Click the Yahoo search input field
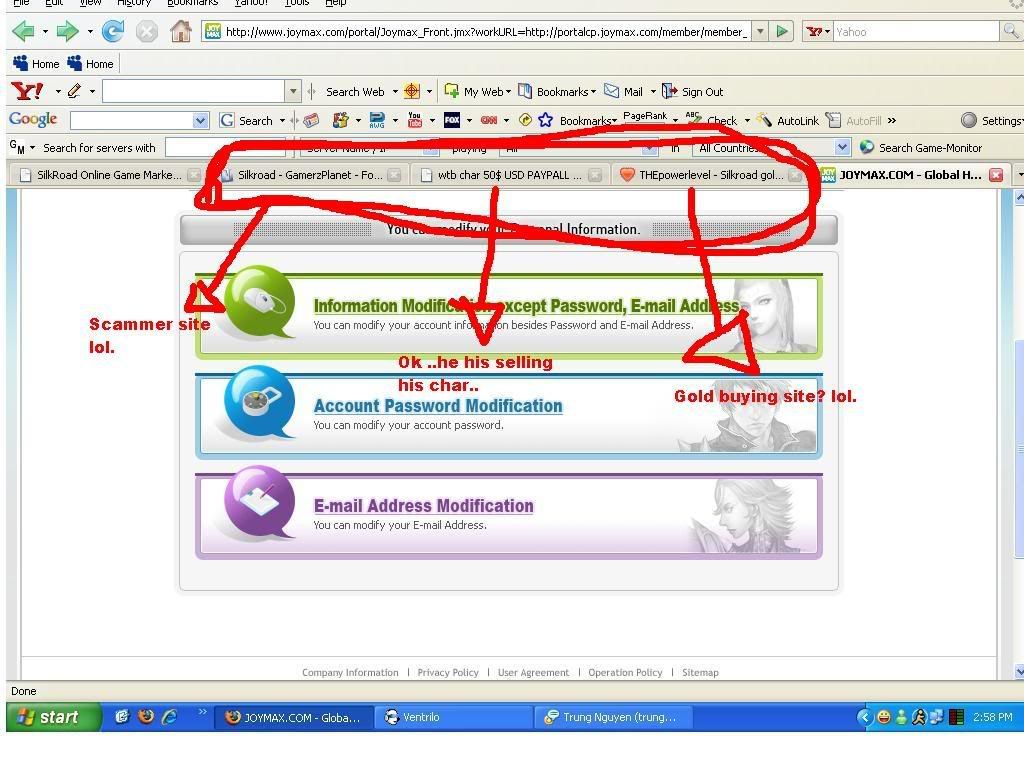 tap(915, 31)
